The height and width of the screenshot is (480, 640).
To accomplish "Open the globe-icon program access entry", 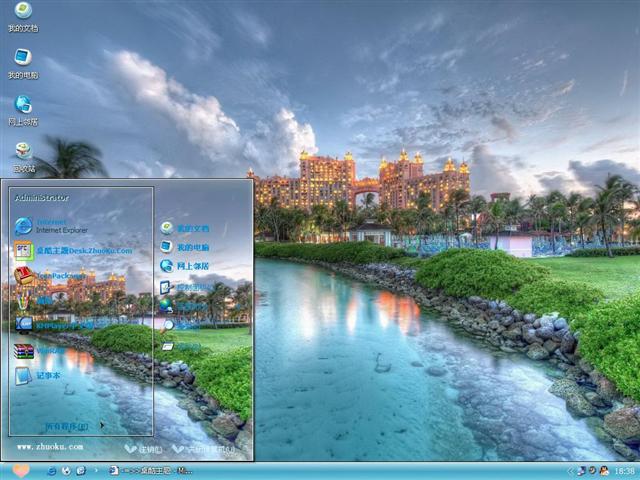I will [x=184, y=306].
